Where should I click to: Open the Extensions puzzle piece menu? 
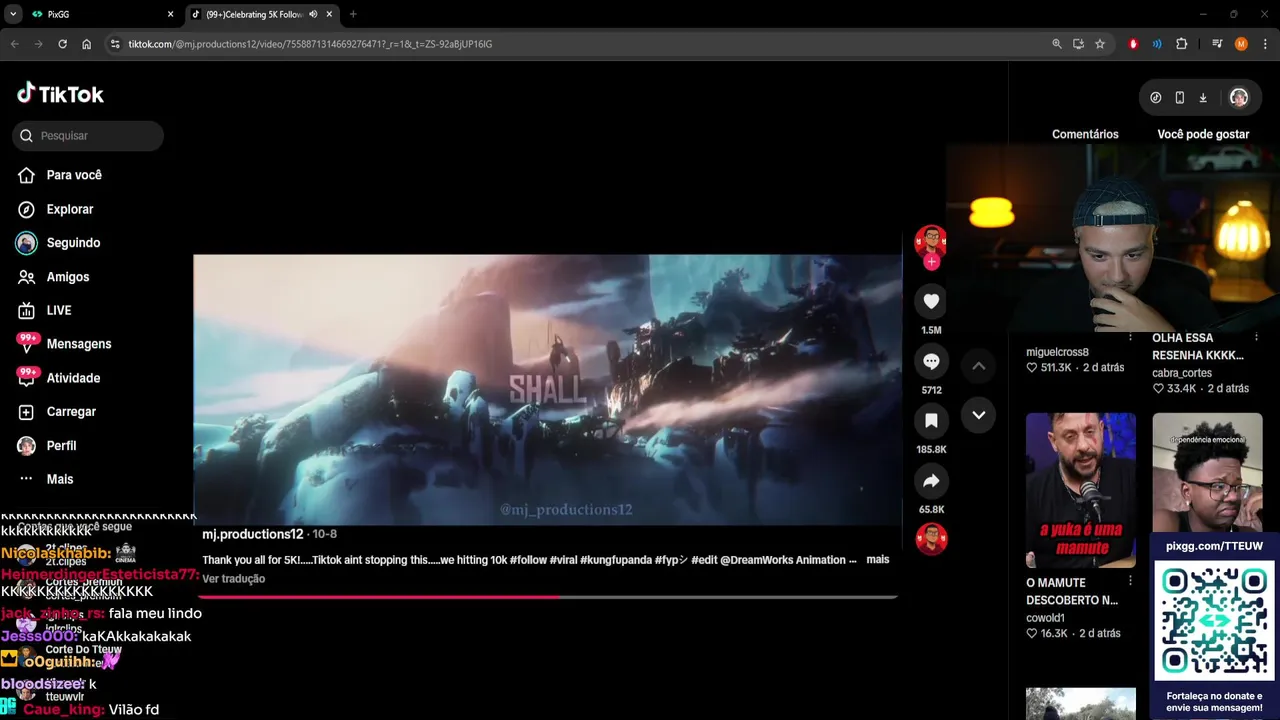[1182, 44]
